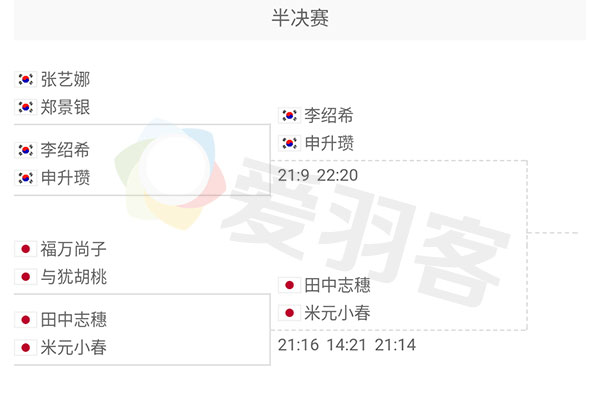Click the flag beside 申升瓒 above the 21:9 score
Screen dimensions: 600x416
[x=289, y=143]
